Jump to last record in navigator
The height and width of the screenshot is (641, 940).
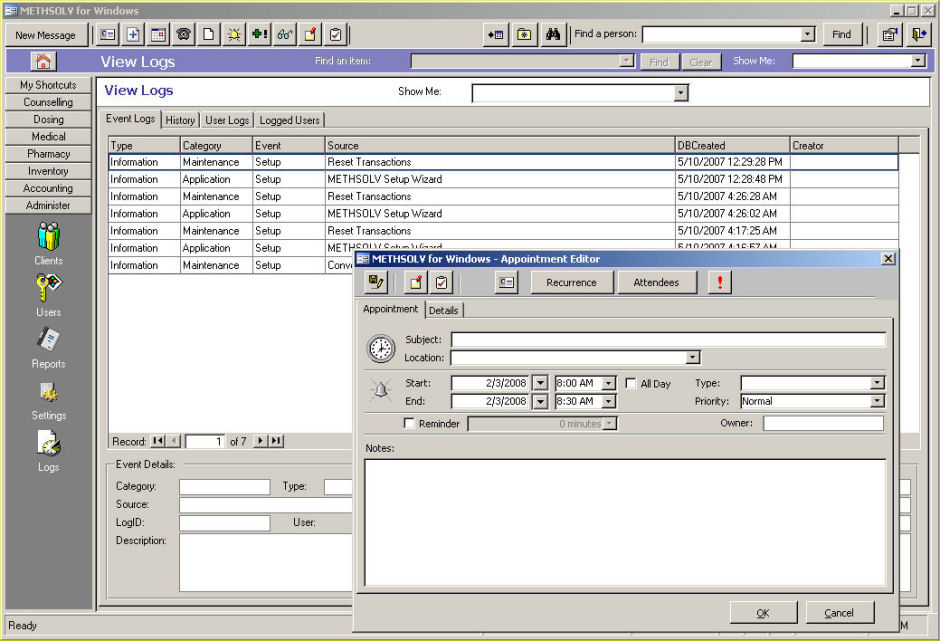coord(276,441)
